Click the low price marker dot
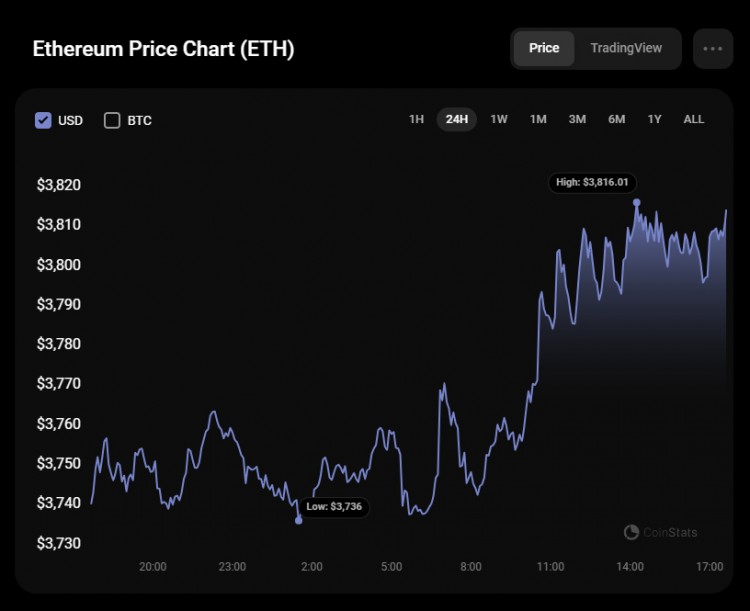Viewport: 750px width, 611px height. click(298, 520)
